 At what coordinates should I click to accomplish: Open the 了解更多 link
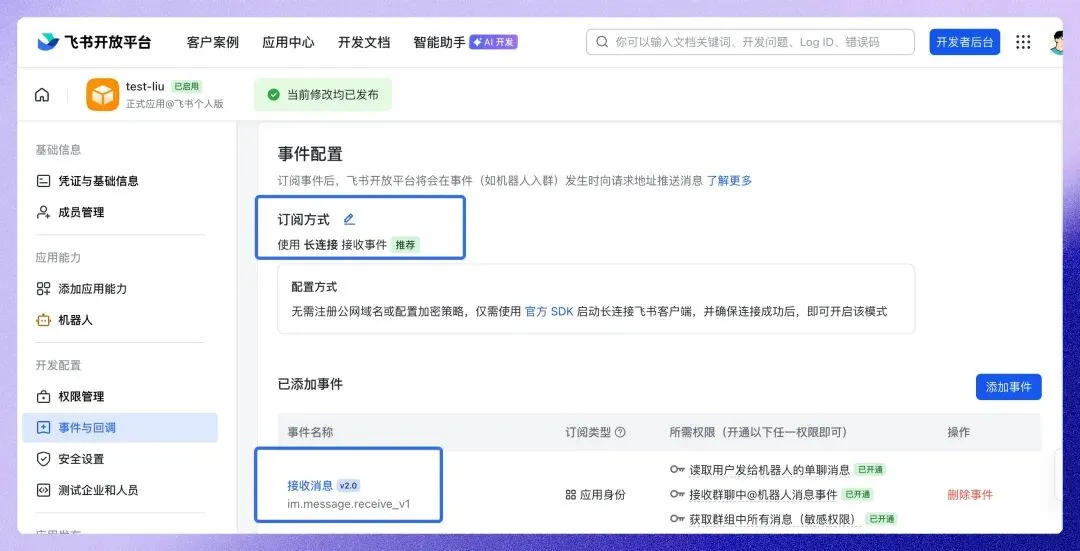point(729,181)
